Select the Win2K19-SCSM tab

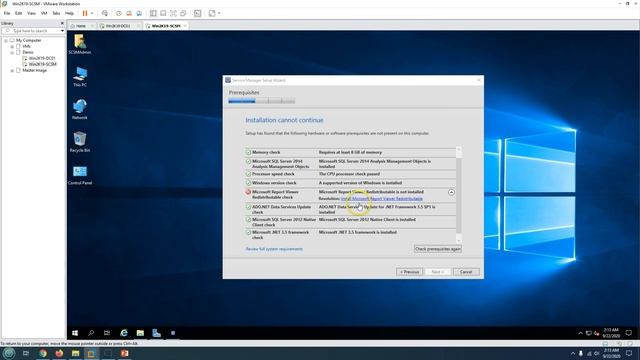[166, 26]
